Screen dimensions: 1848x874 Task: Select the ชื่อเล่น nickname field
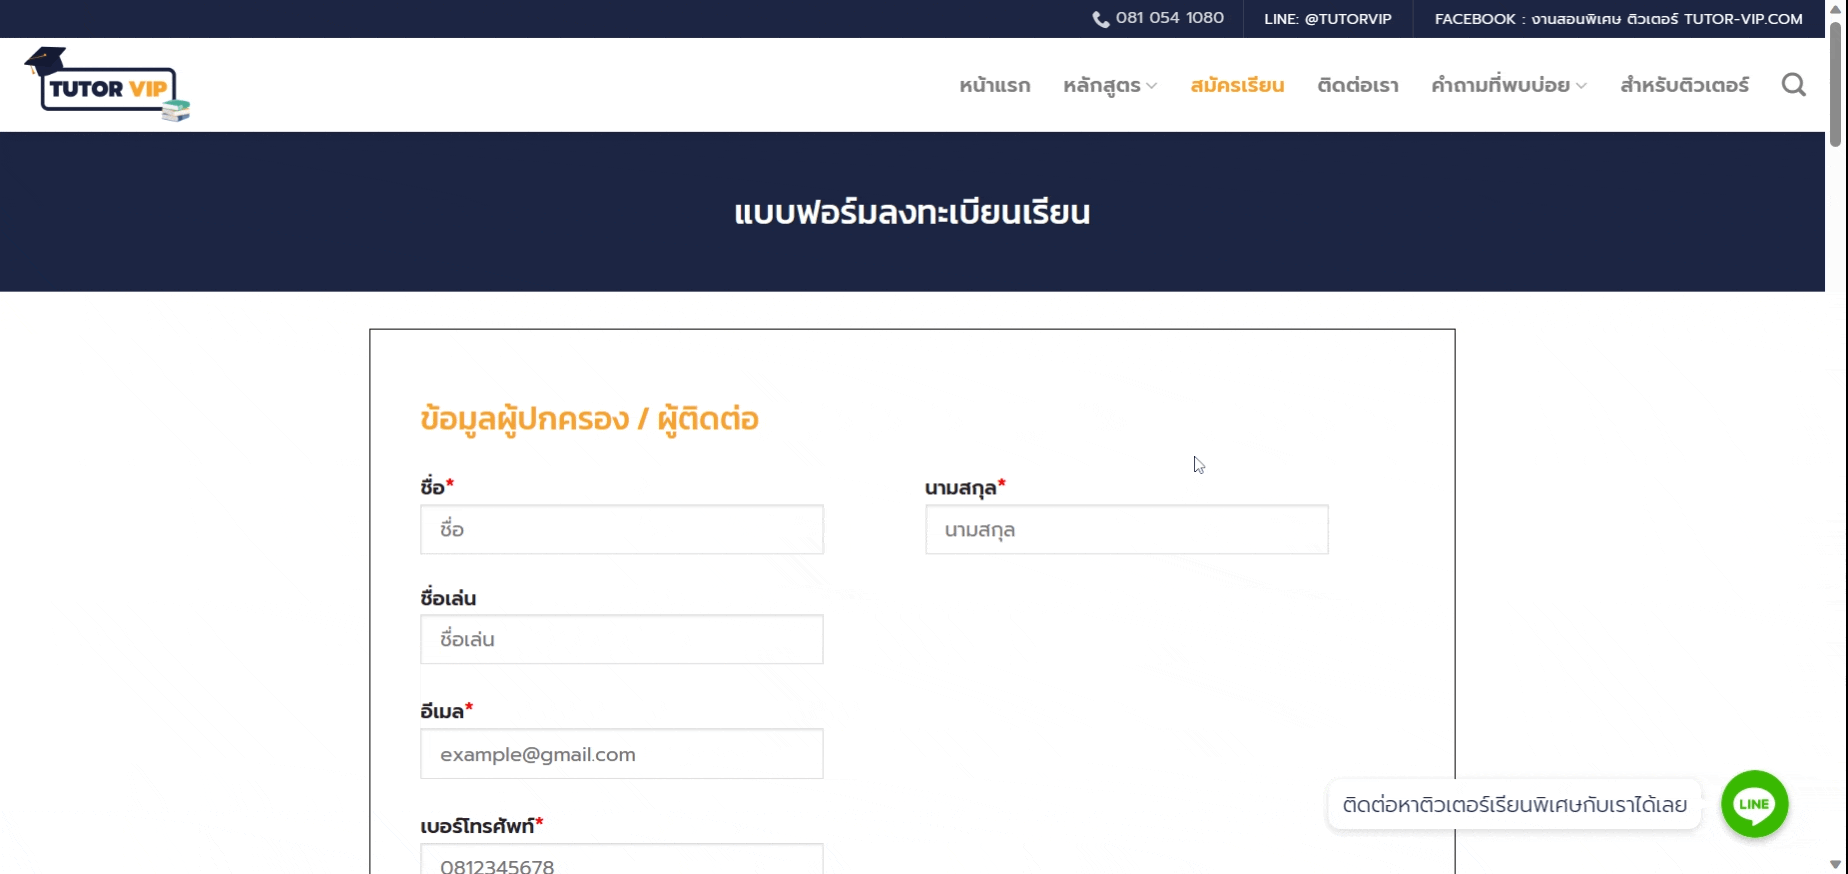tap(621, 640)
